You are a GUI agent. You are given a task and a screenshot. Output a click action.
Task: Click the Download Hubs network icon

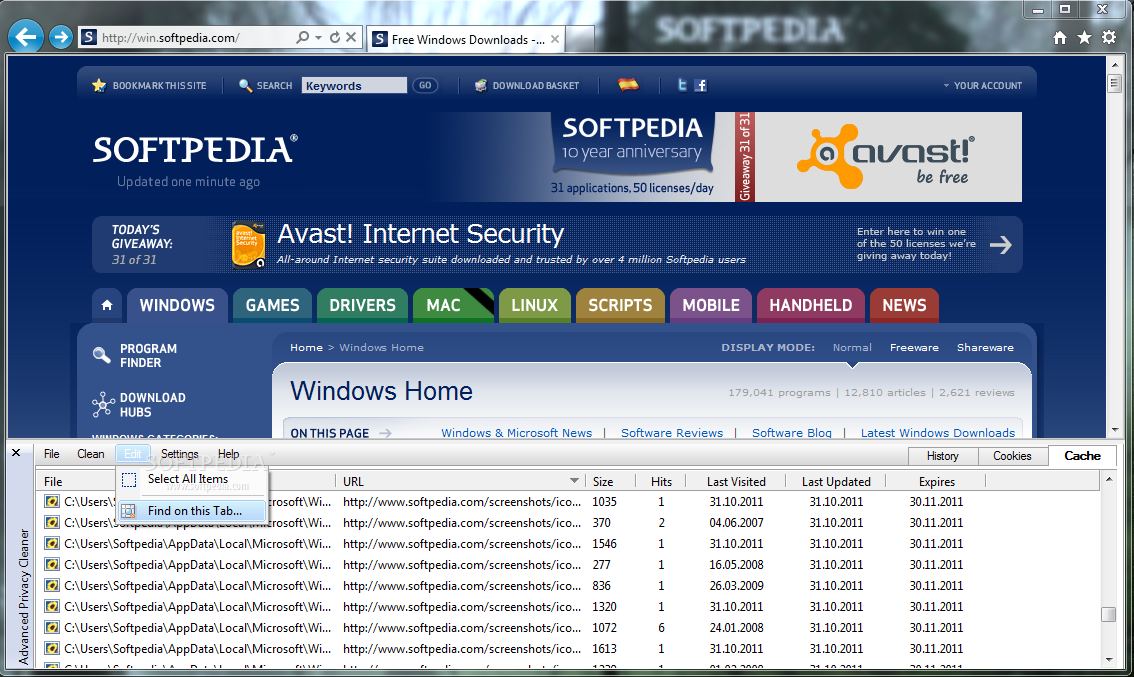pos(103,404)
